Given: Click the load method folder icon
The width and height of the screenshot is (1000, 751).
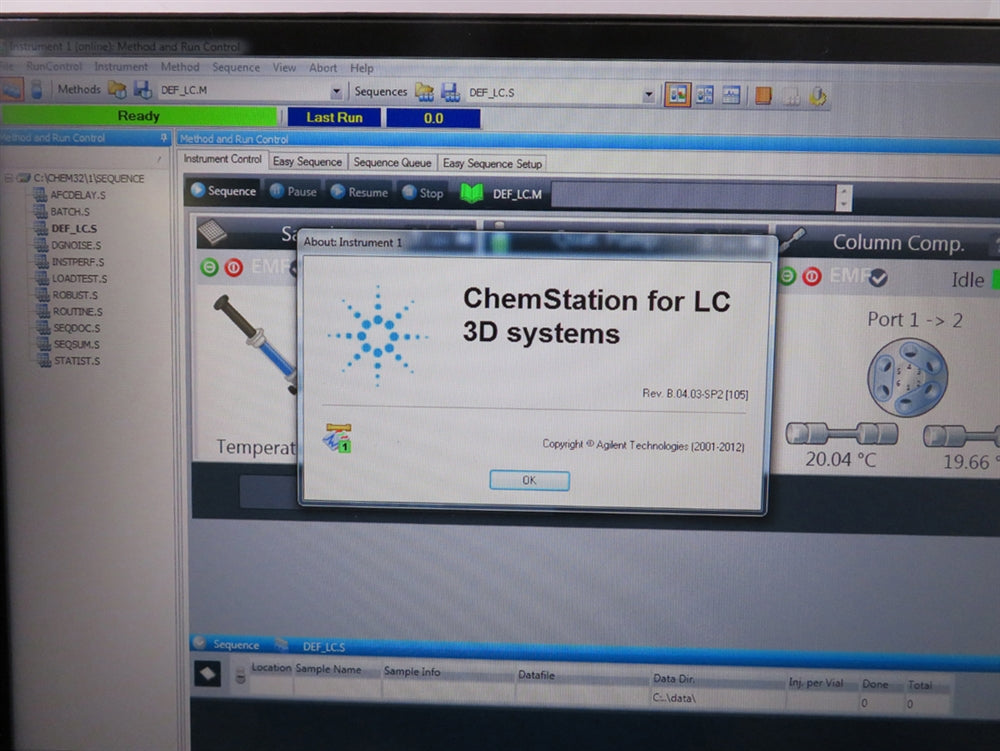Looking at the screenshot, I should [x=117, y=89].
